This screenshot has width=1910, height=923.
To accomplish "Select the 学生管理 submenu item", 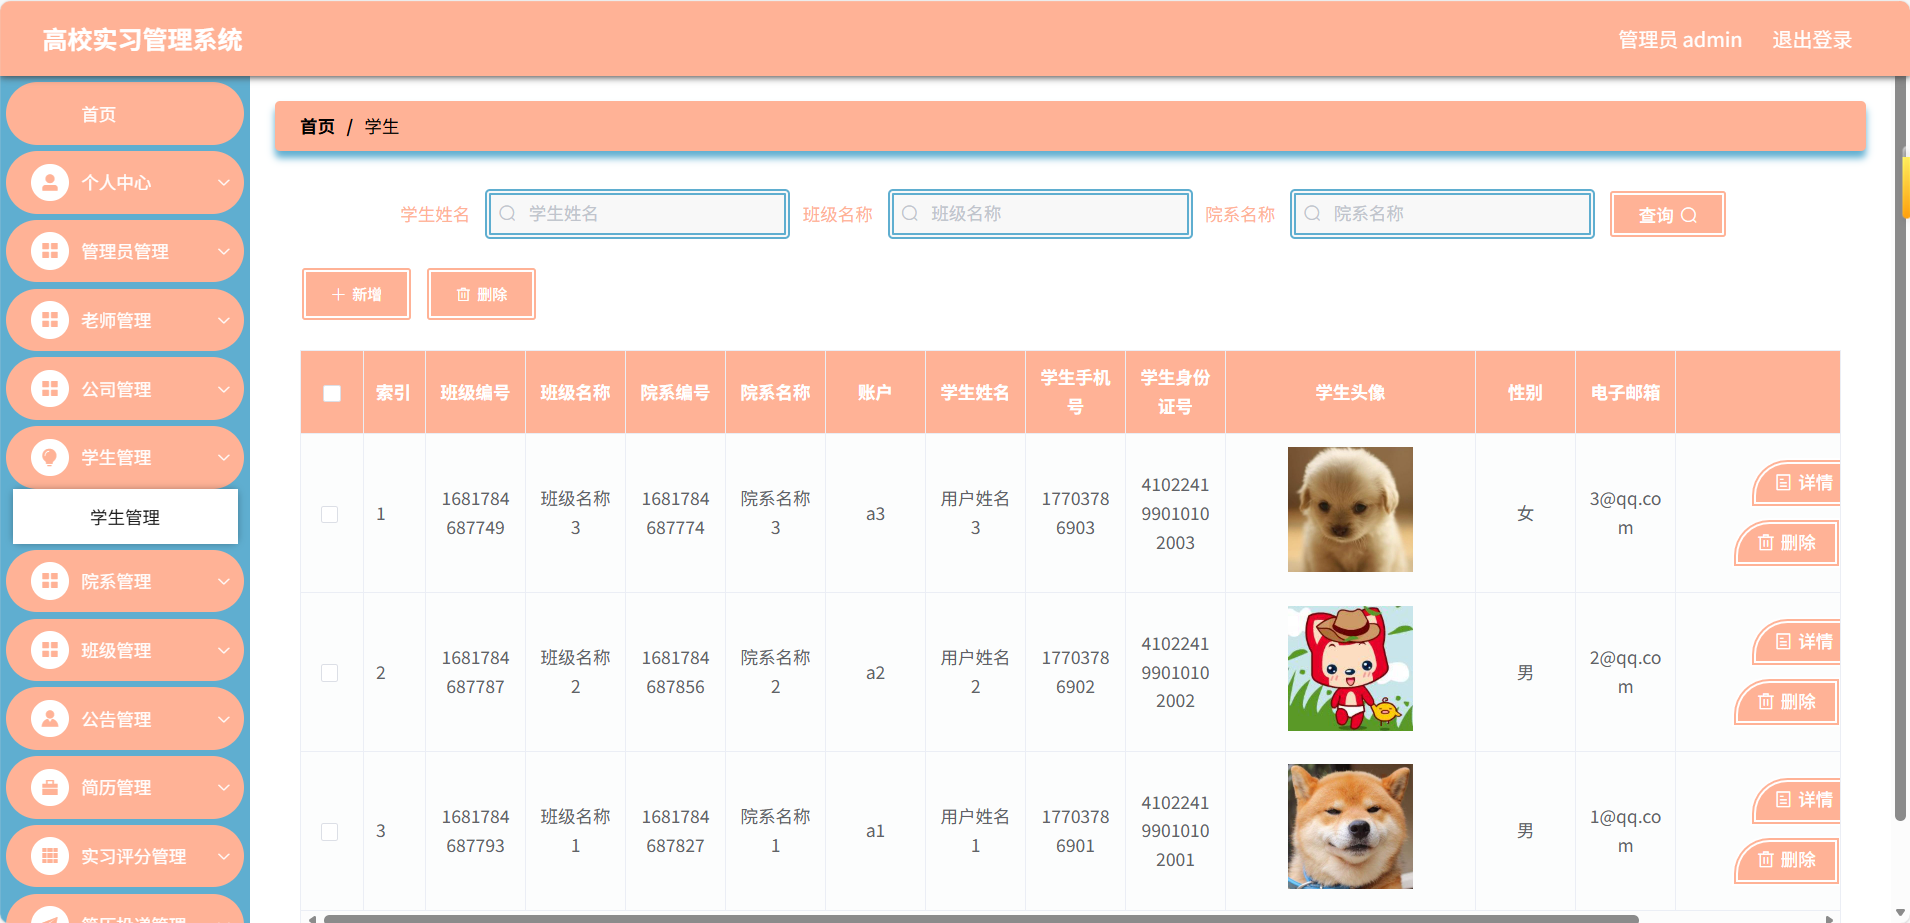I will 125,517.
